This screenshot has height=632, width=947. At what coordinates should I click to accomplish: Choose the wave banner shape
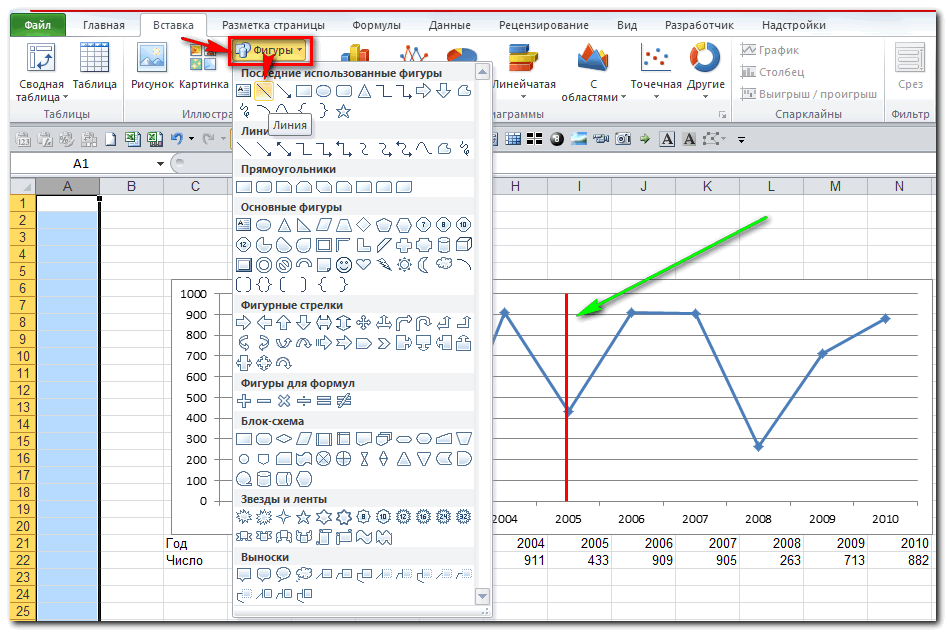364,537
